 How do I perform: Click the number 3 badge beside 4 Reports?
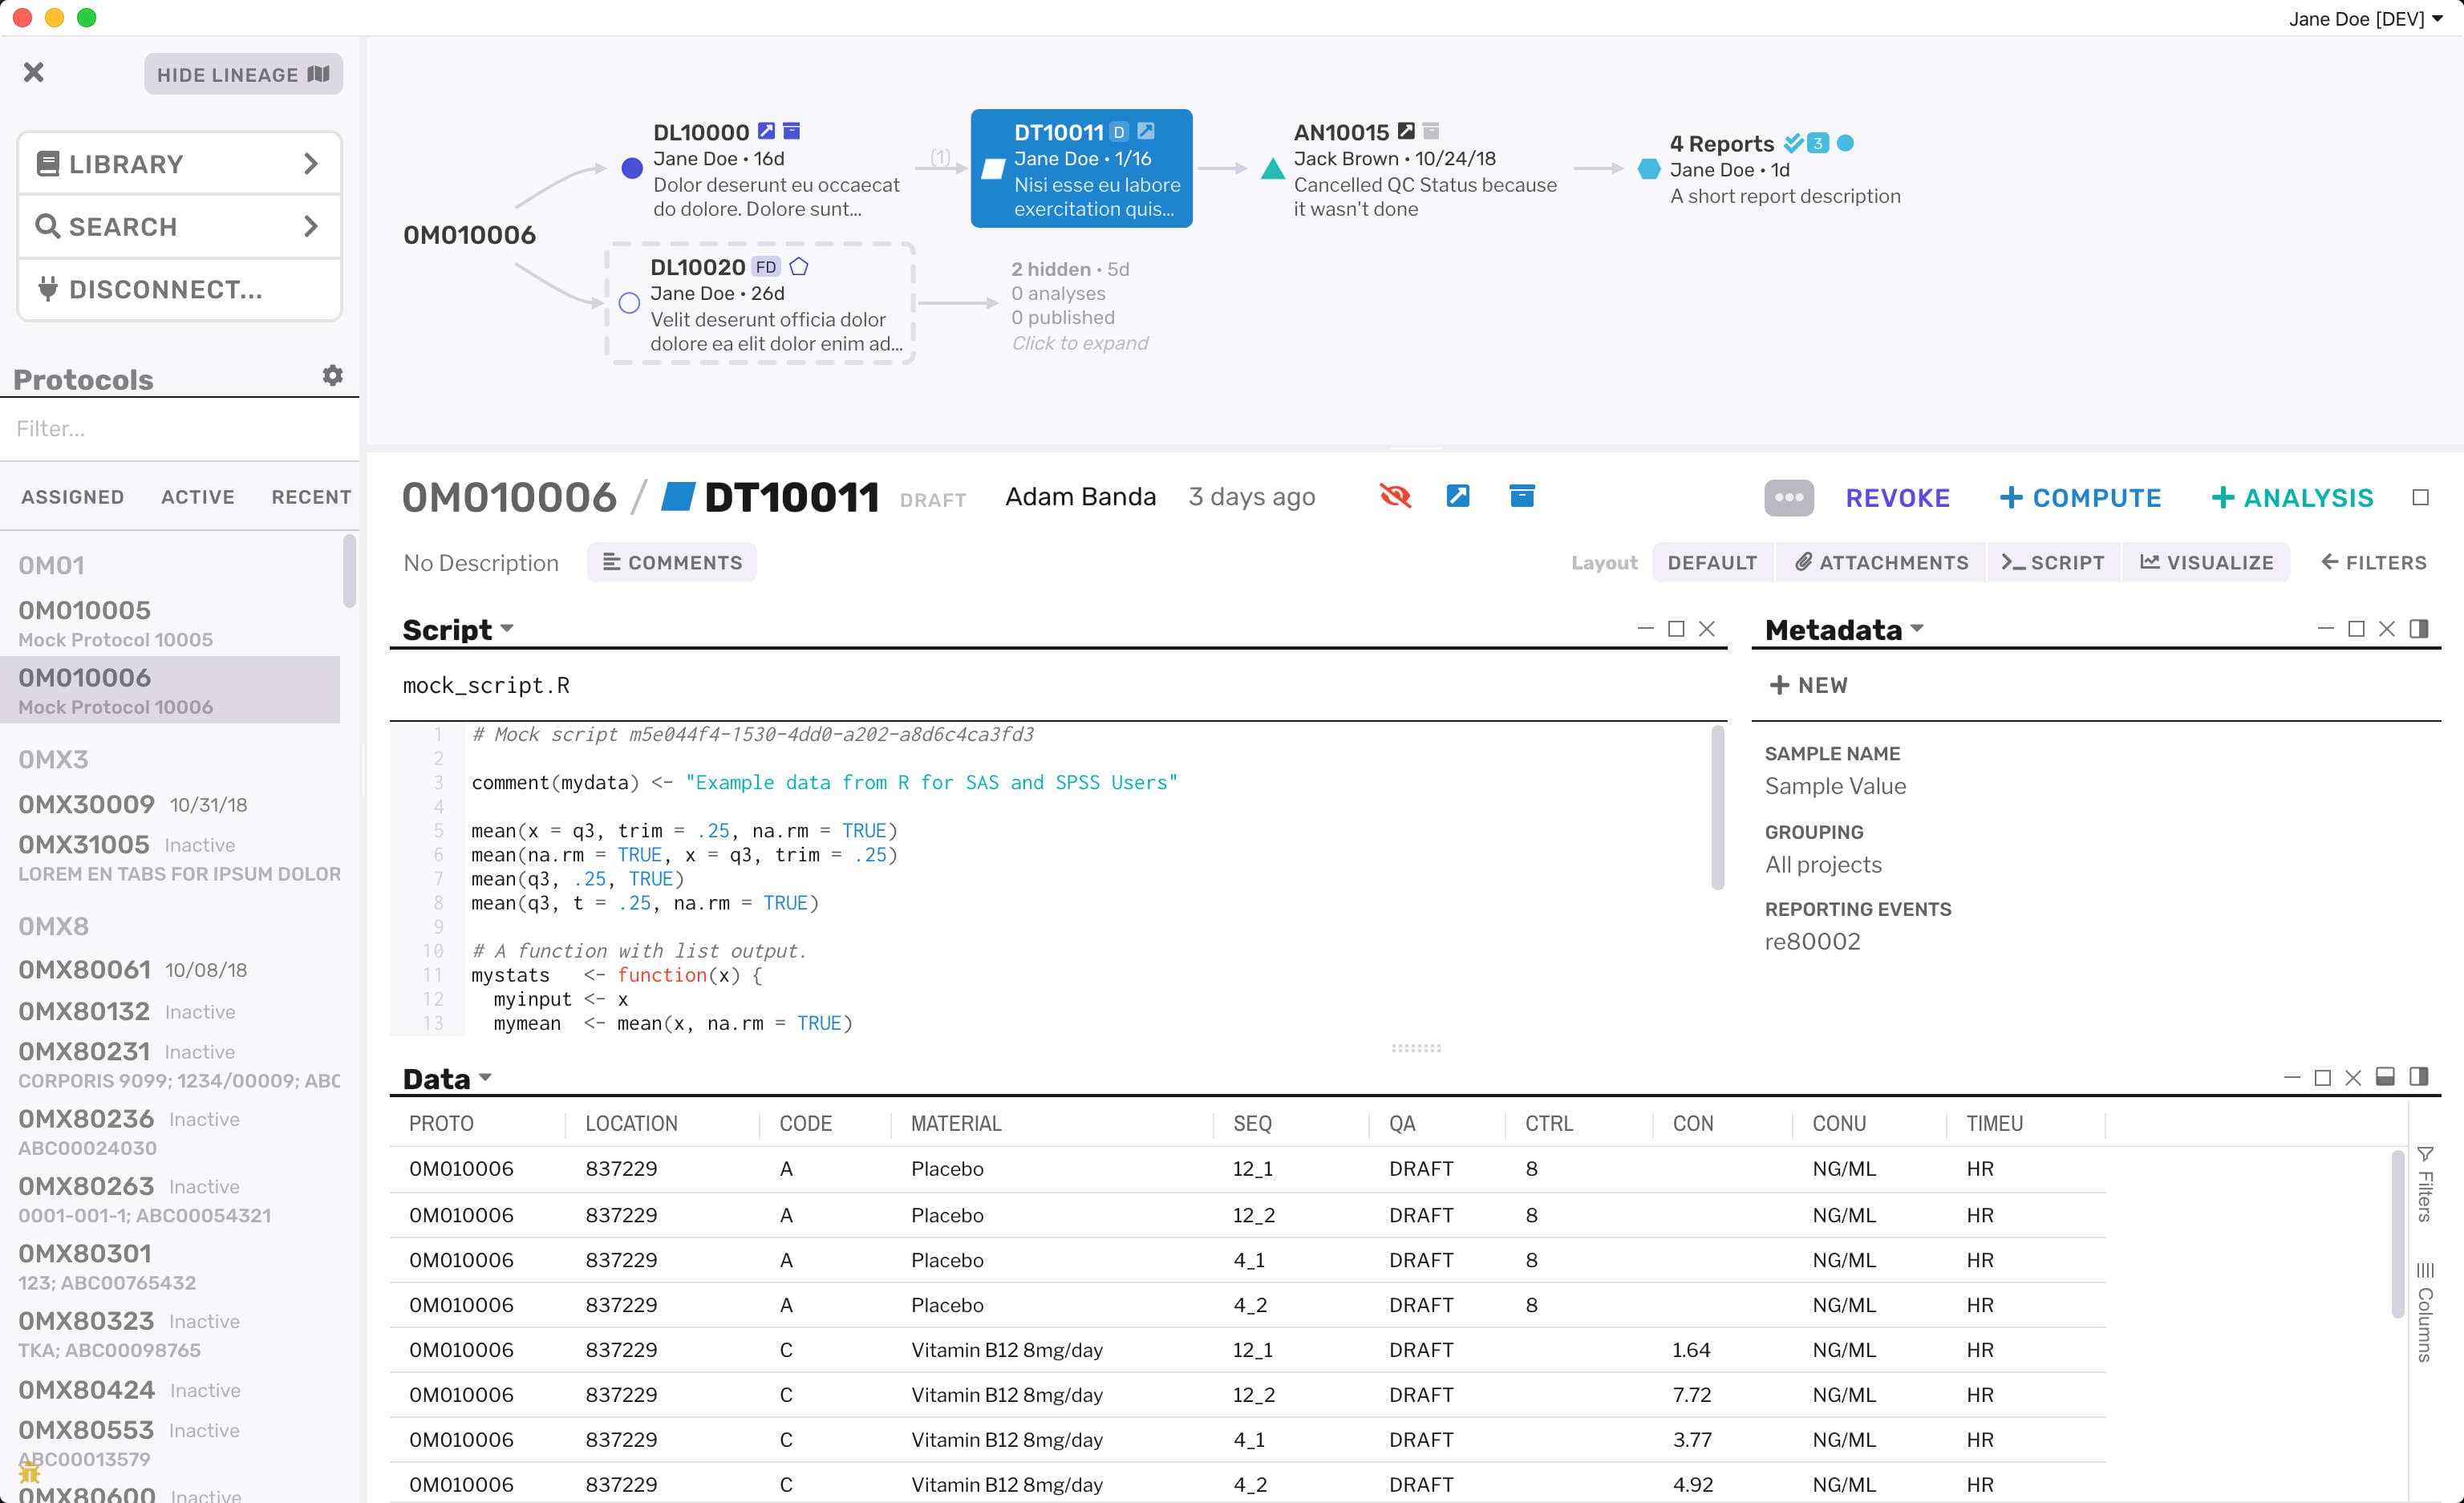tap(1818, 143)
